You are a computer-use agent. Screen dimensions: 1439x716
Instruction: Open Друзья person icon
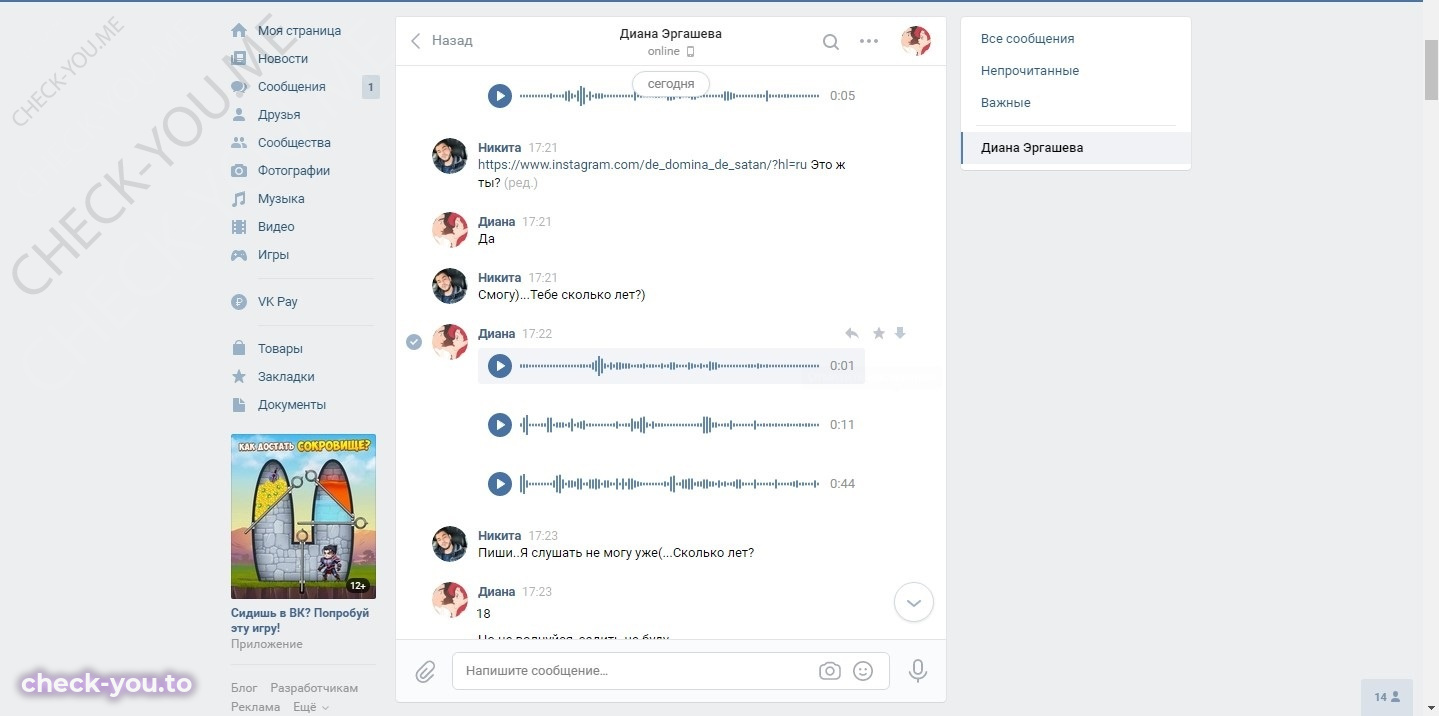(239, 115)
